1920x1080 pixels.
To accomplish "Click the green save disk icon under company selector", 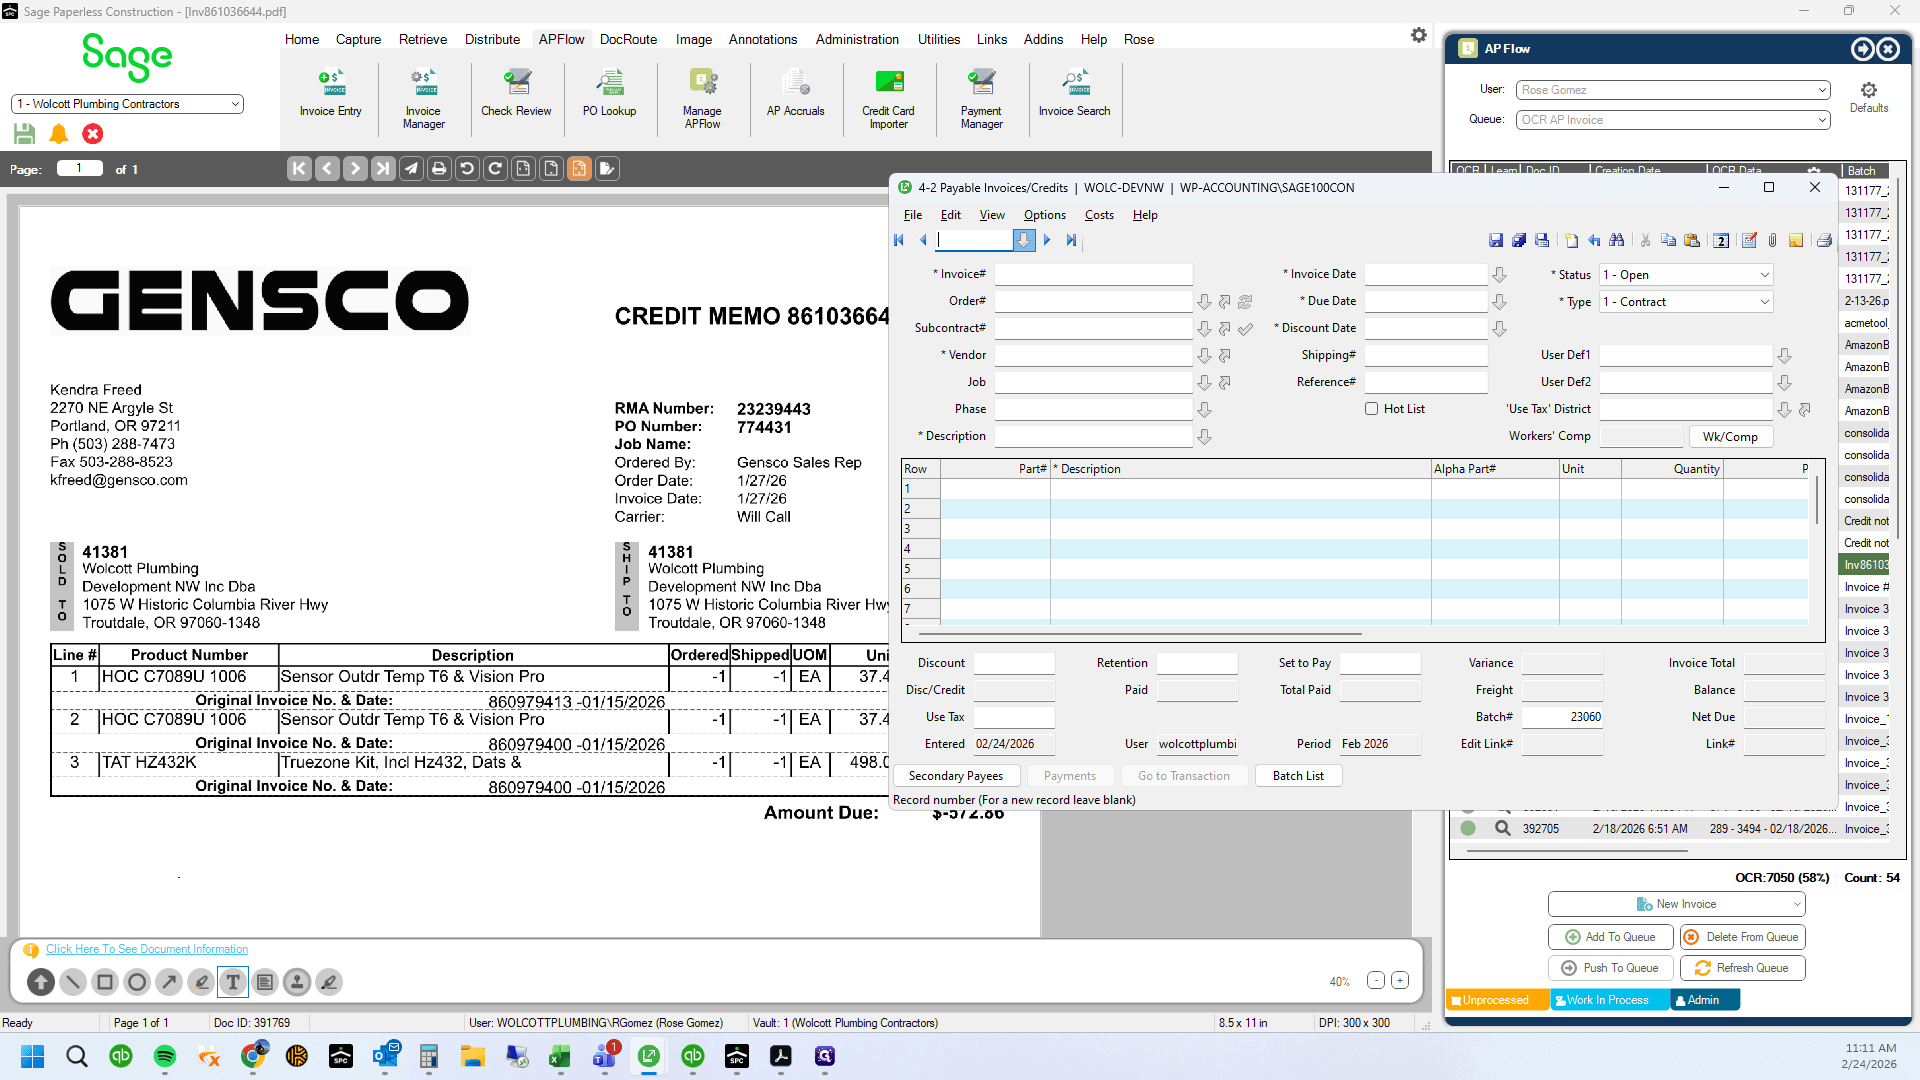I will coord(25,133).
